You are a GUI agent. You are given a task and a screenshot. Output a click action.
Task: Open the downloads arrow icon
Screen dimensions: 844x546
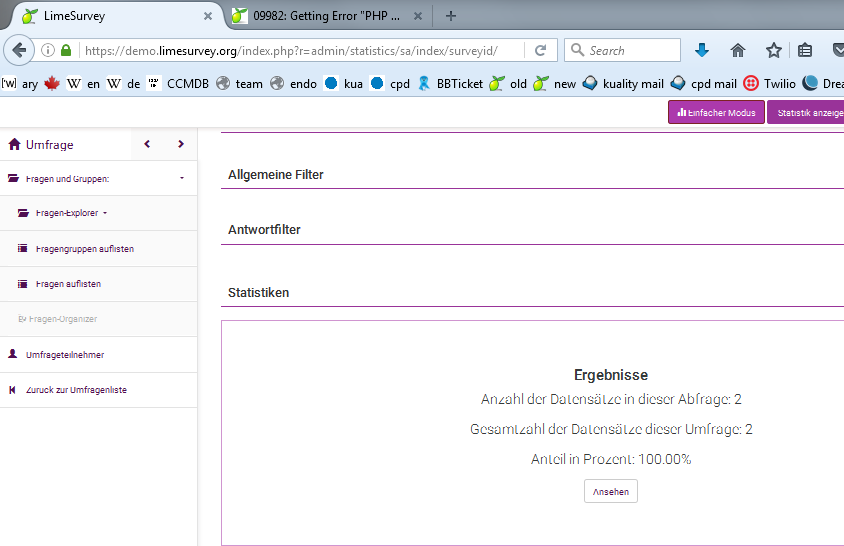702,50
